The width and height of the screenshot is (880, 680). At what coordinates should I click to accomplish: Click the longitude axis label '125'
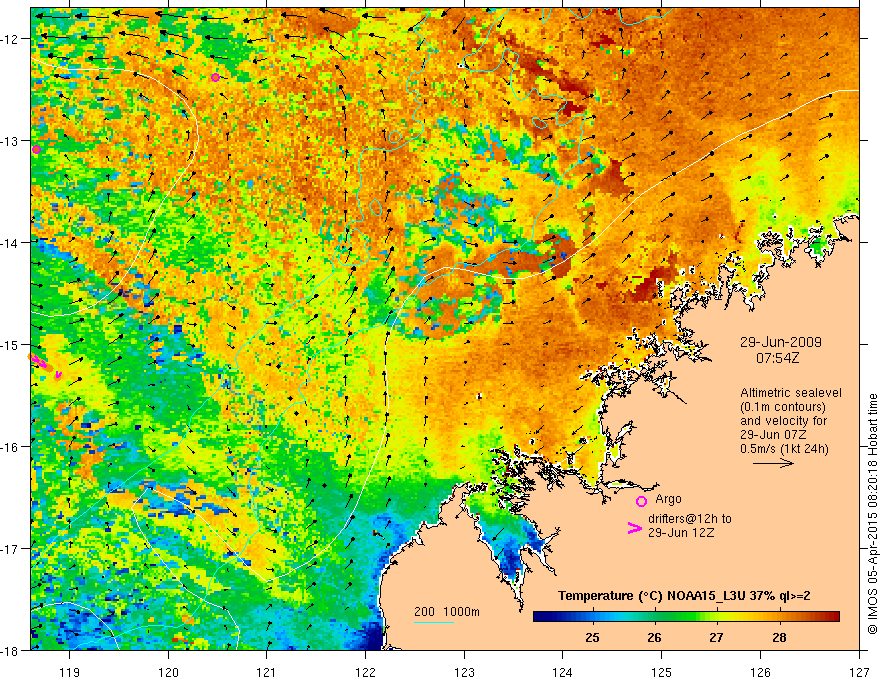pyautogui.click(x=662, y=672)
